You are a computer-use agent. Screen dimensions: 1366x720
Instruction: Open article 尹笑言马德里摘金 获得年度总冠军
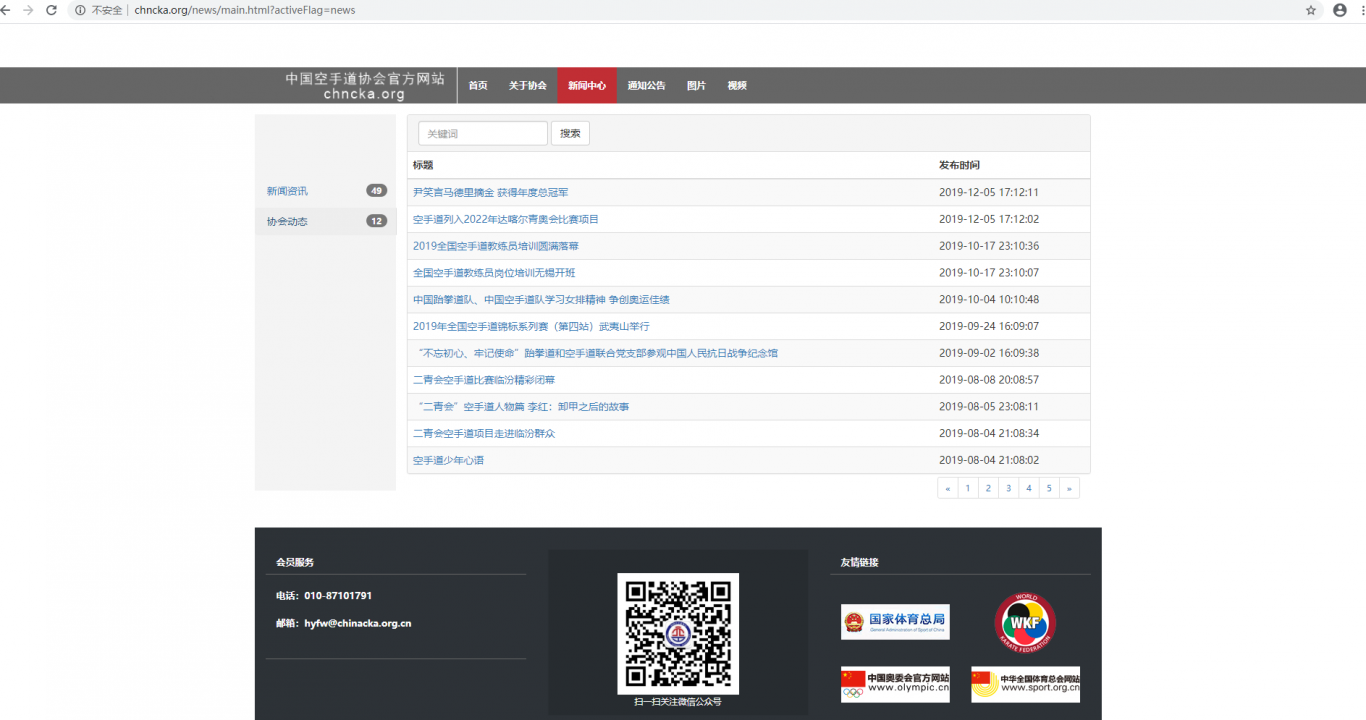490,192
